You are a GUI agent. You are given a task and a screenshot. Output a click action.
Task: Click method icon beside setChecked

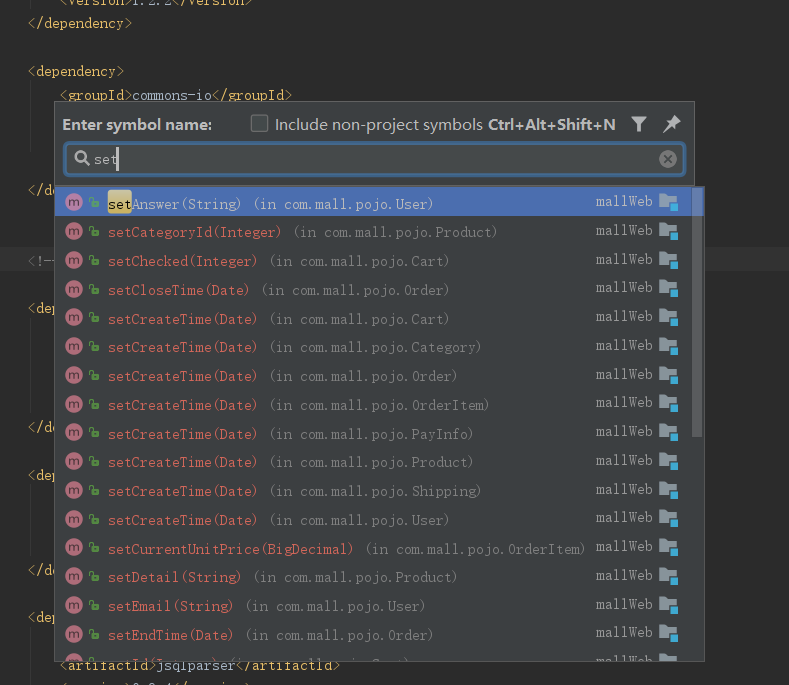tap(74, 260)
